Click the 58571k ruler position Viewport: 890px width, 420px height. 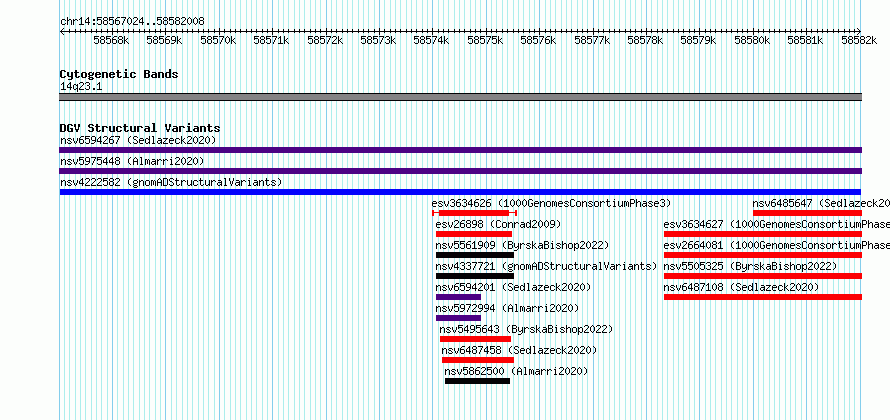click(271, 40)
